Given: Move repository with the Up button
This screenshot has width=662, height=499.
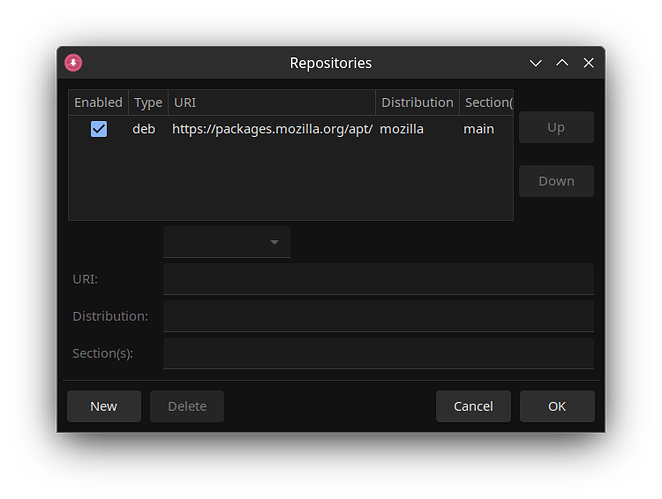Looking at the screenshot, I should tap(556, 128).
